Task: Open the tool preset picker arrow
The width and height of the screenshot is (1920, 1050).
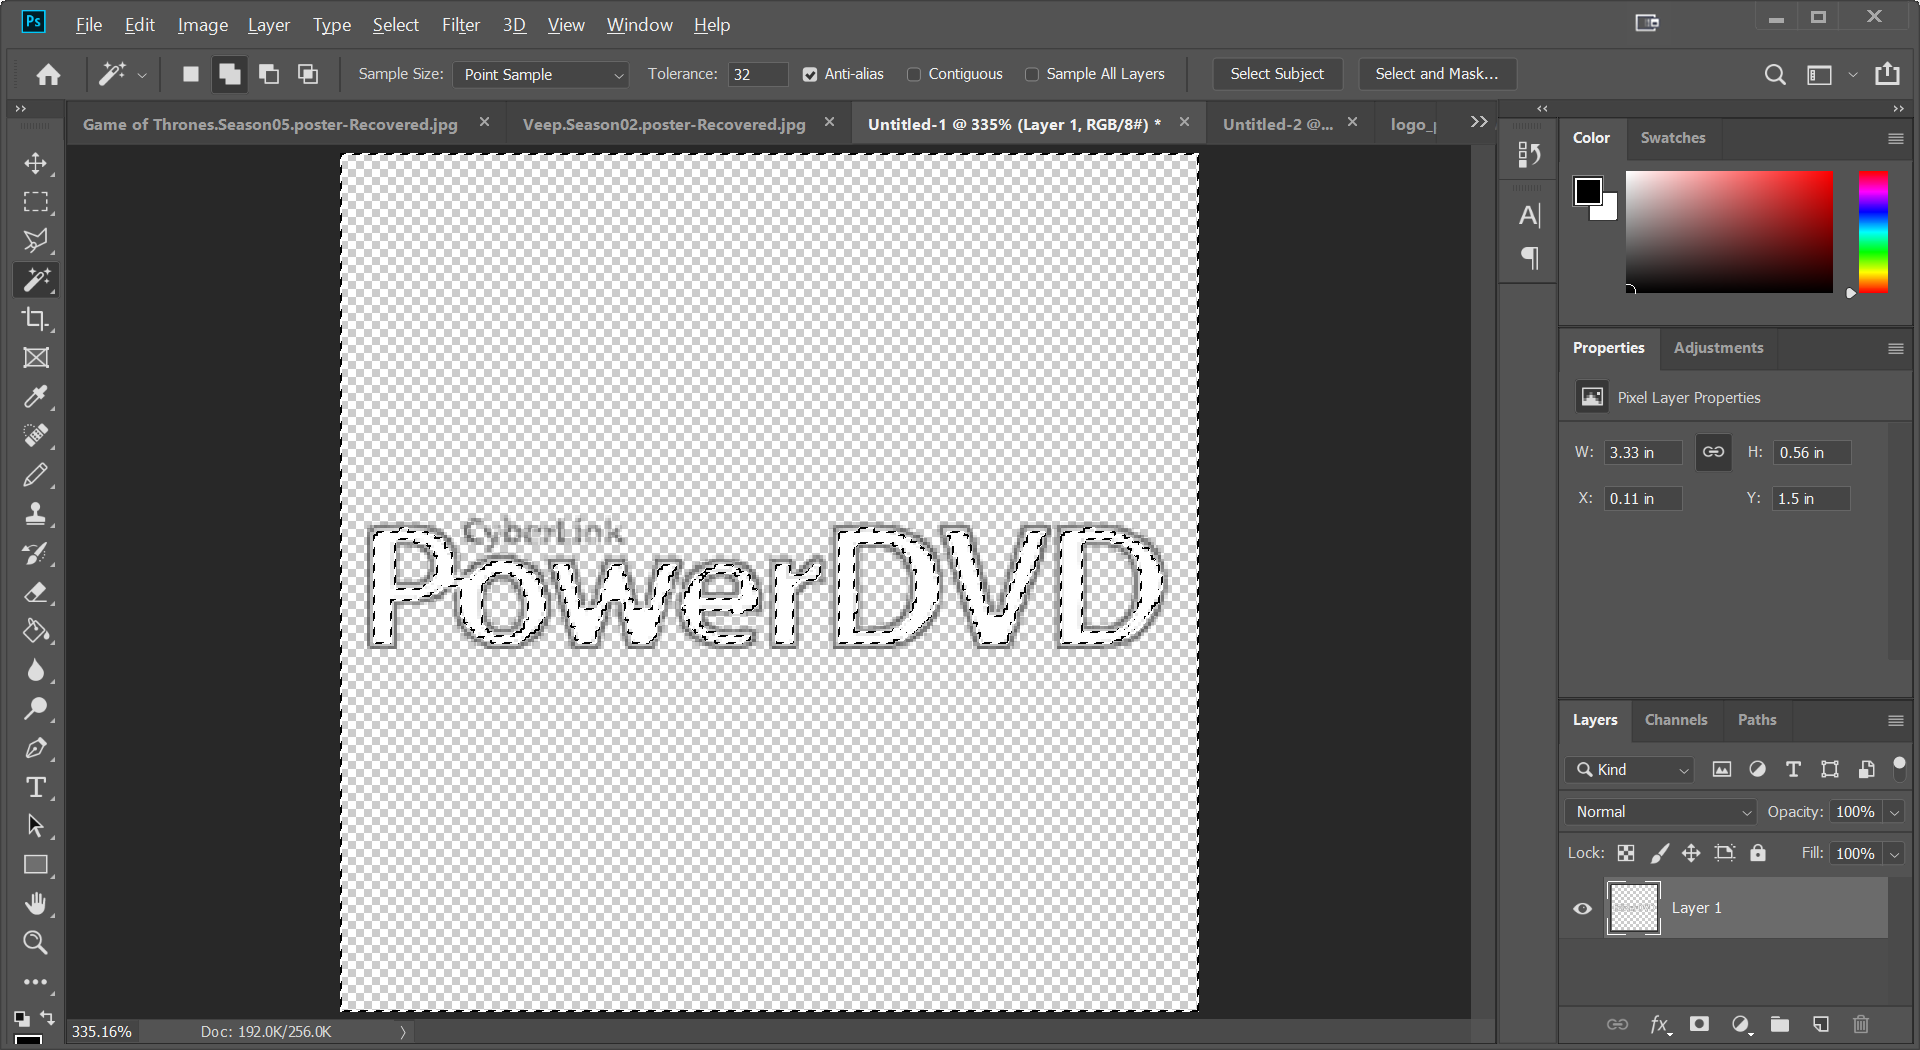Action: tap(142, 74)
